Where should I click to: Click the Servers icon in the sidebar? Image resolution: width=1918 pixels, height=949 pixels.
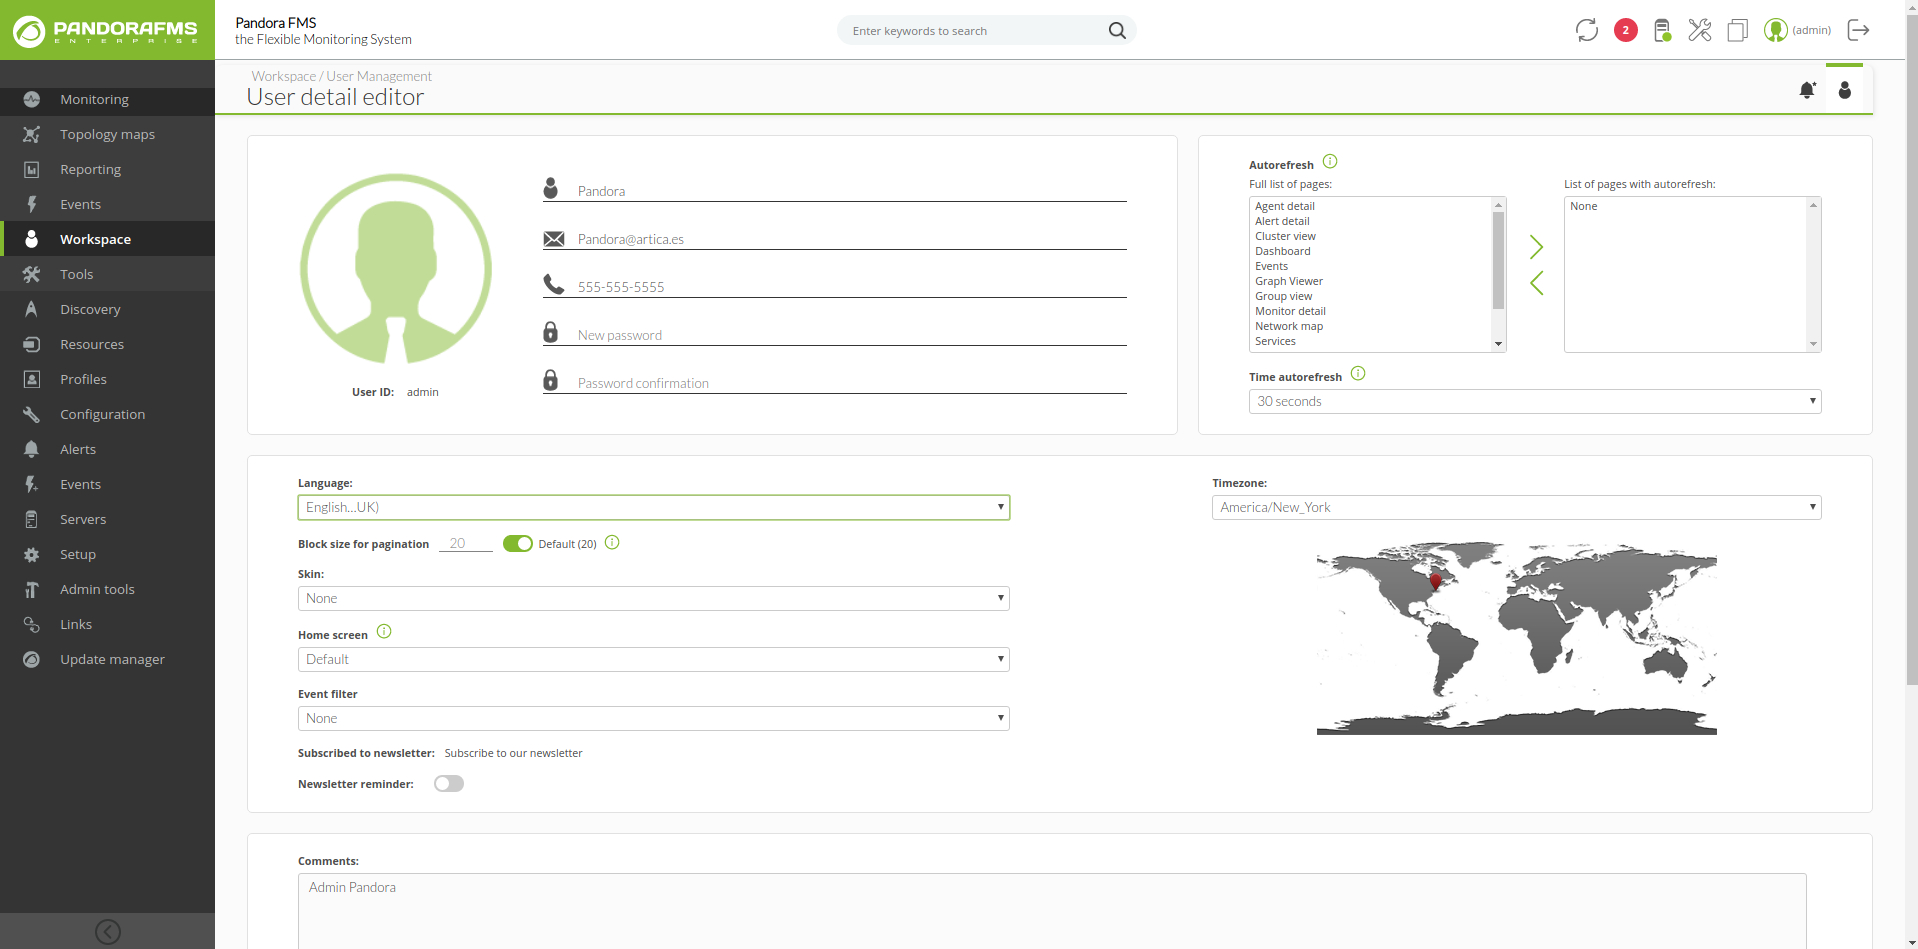[x=32, y=519]
